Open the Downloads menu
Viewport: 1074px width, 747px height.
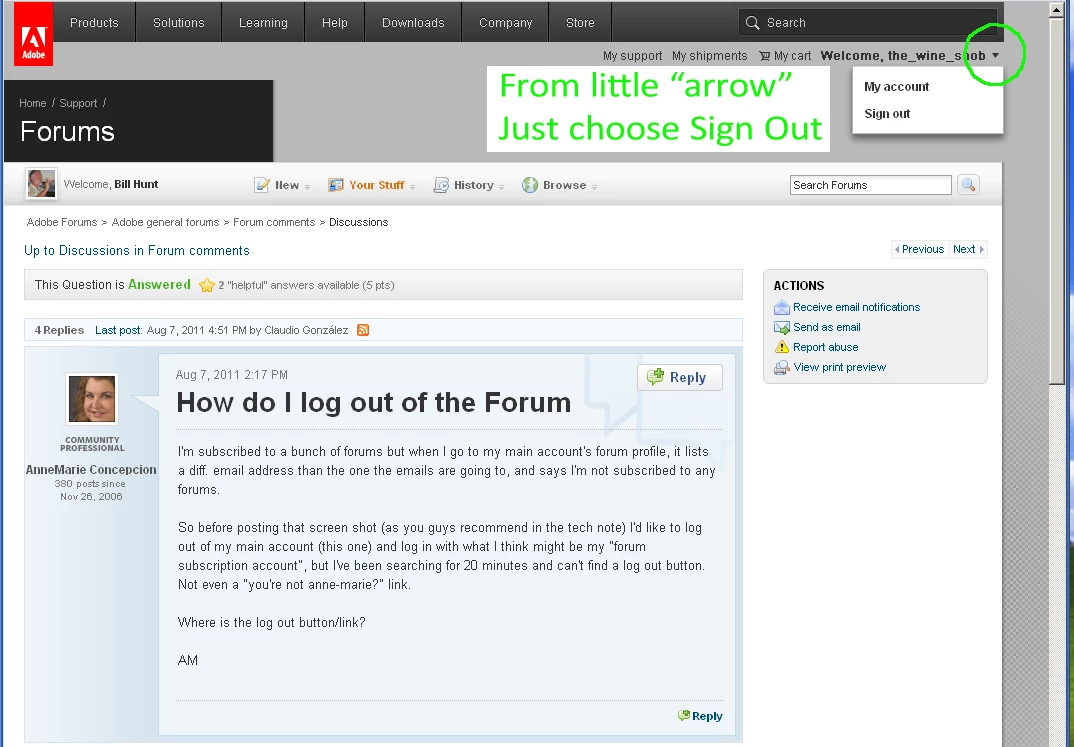pos(413,23)
